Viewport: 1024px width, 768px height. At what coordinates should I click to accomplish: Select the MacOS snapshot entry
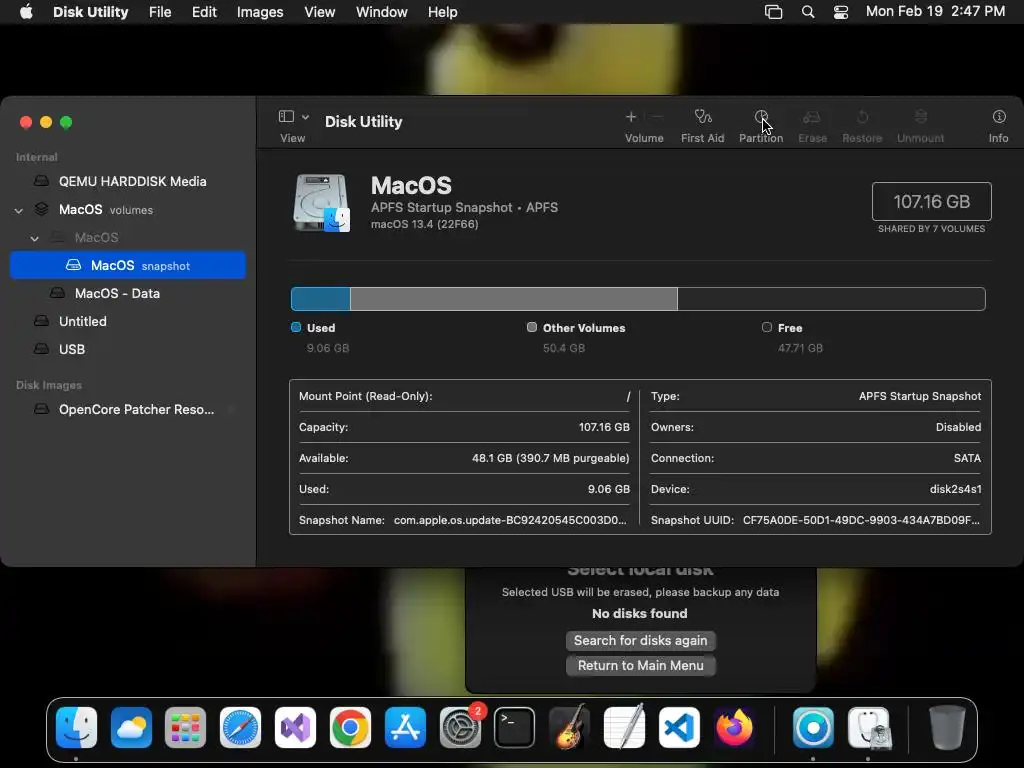128,265
